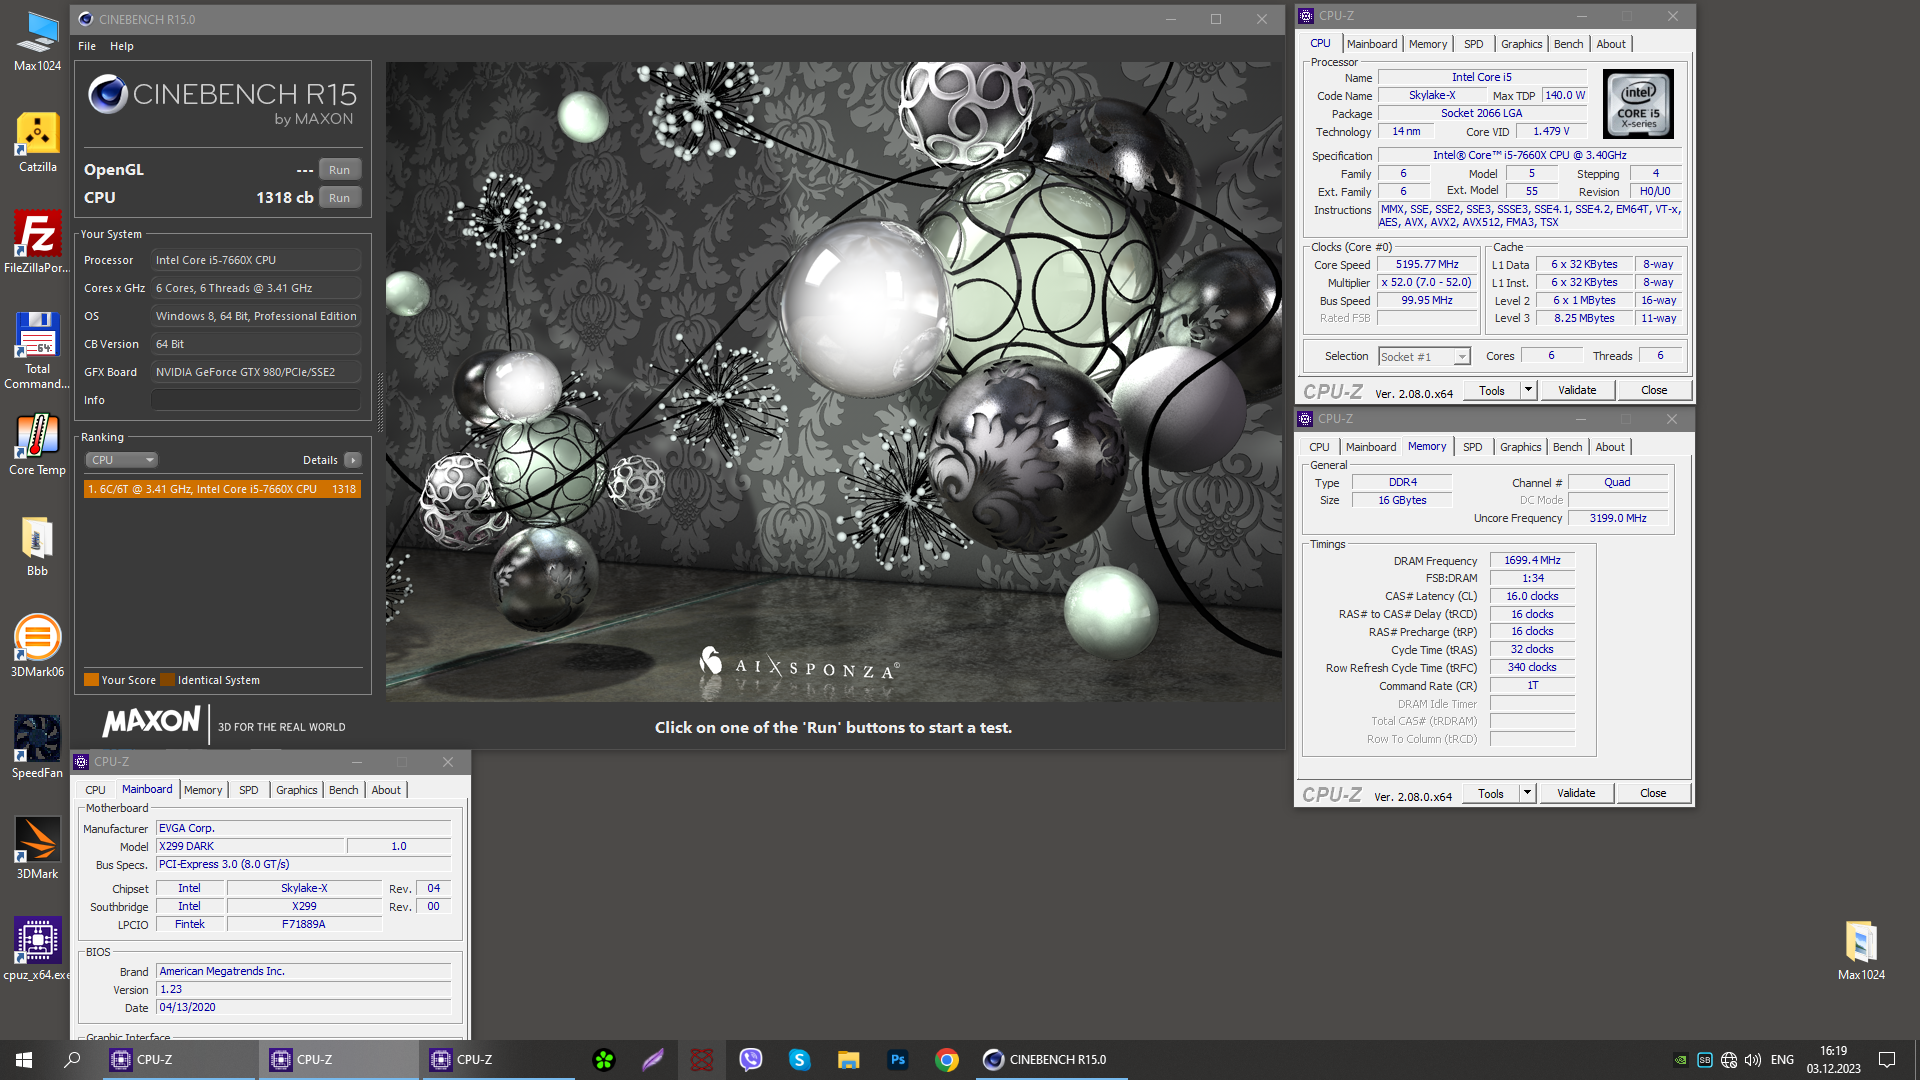Click DRAM Frequency value 1699.4 MHz
The image size is (1920, 1080).
pyautogui.click(x=1532, y=561)
